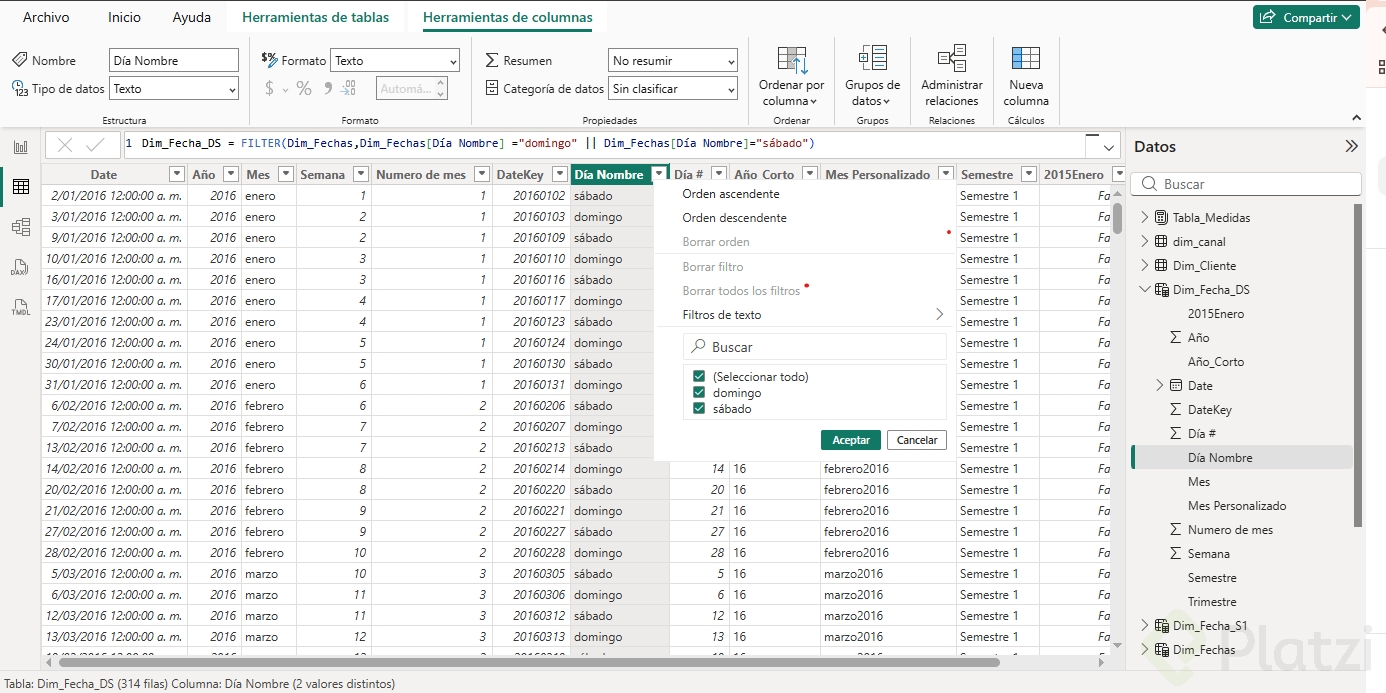1386x693 pixels.
Task: Select Orden ascendente menu option
Action: (731, 194)
